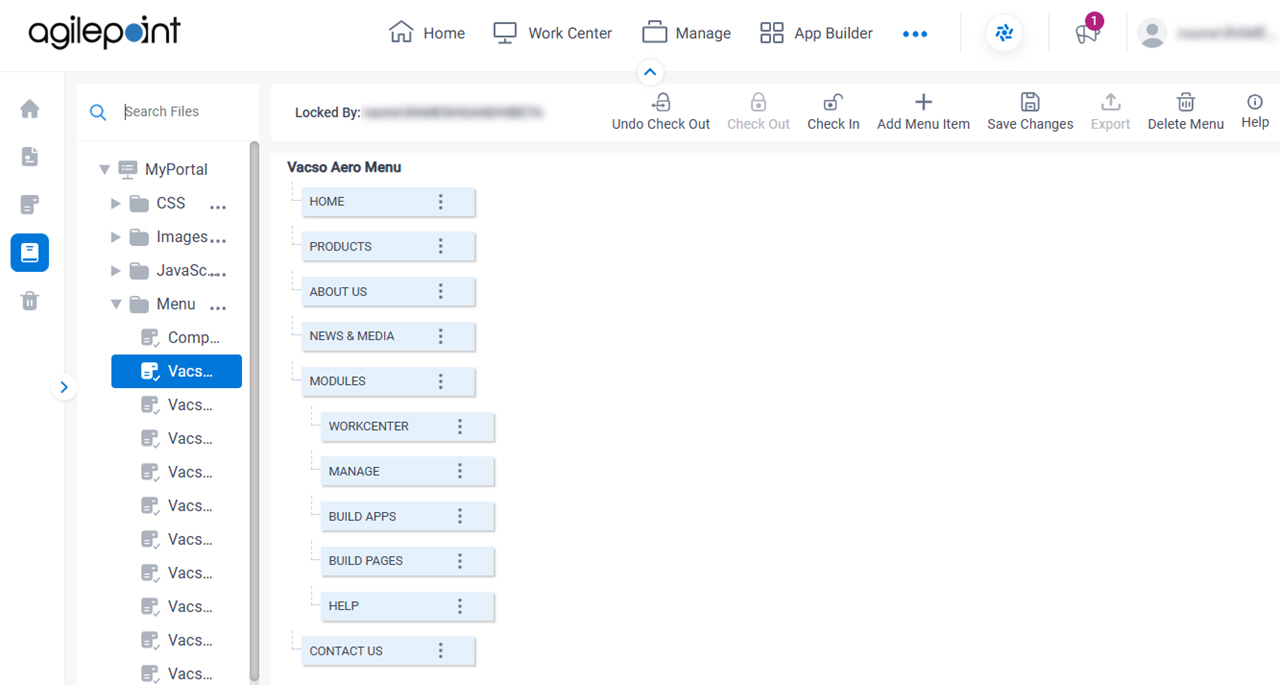Image resolution: width=1280 pixels, height=685 pixels.
Task: Open options for MODULES item
Action: tap(440, 382)
